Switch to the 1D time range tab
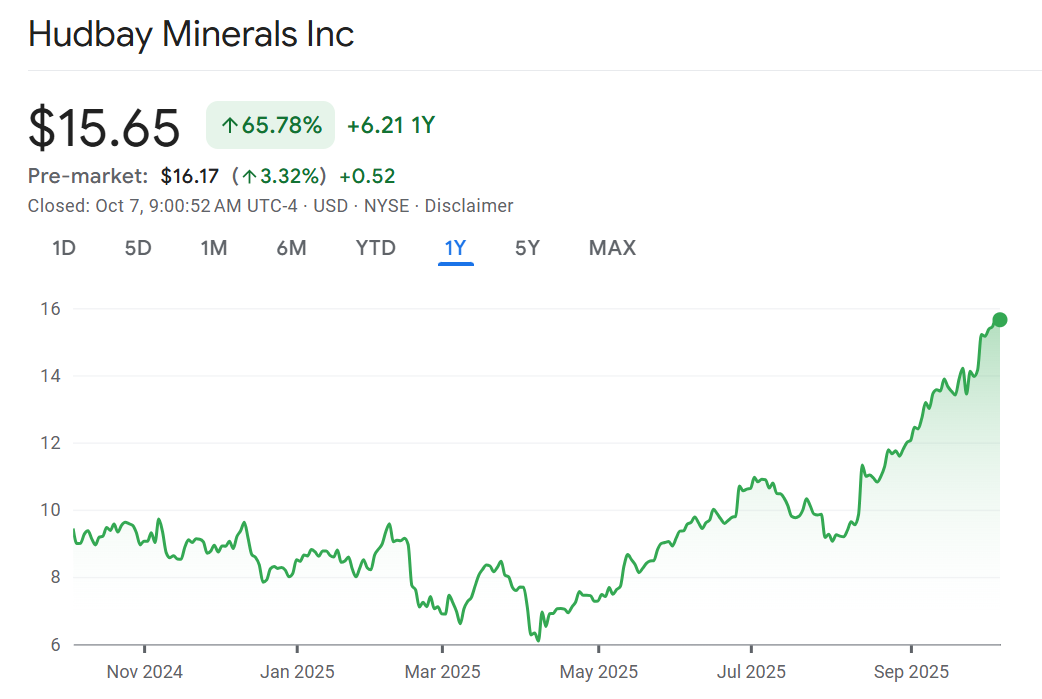This screenshot has height=699, width=1042. tap(64, 248)
